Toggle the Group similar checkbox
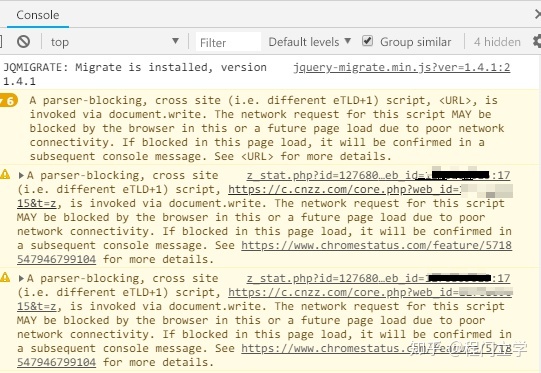Viewport: 541px width, 373px height. tap(367, 41)
